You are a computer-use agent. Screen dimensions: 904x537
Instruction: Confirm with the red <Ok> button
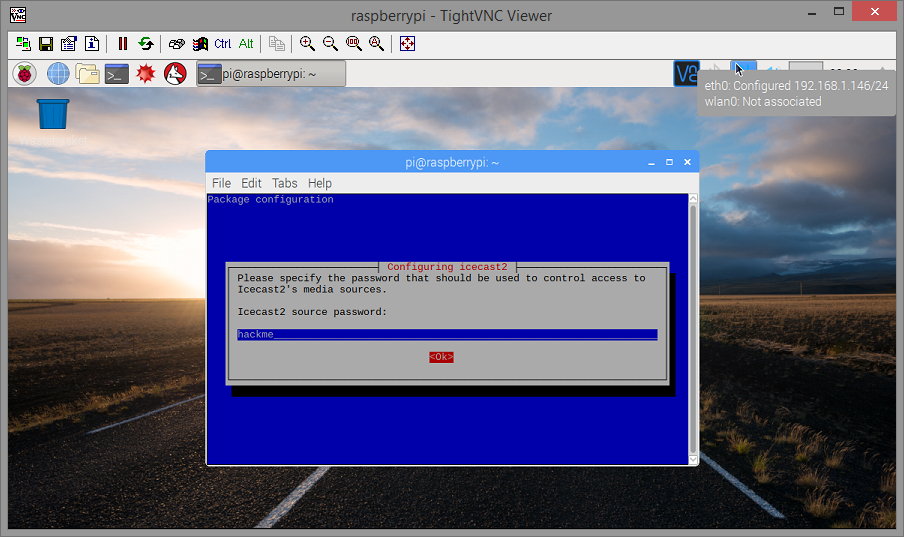[x=441, y=357]
